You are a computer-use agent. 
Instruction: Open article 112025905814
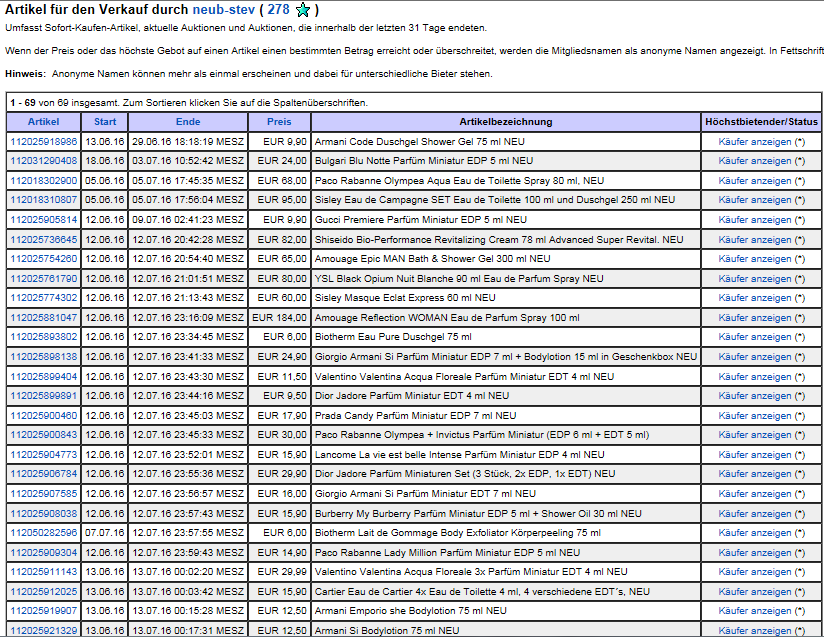click(x=44, y=220)
